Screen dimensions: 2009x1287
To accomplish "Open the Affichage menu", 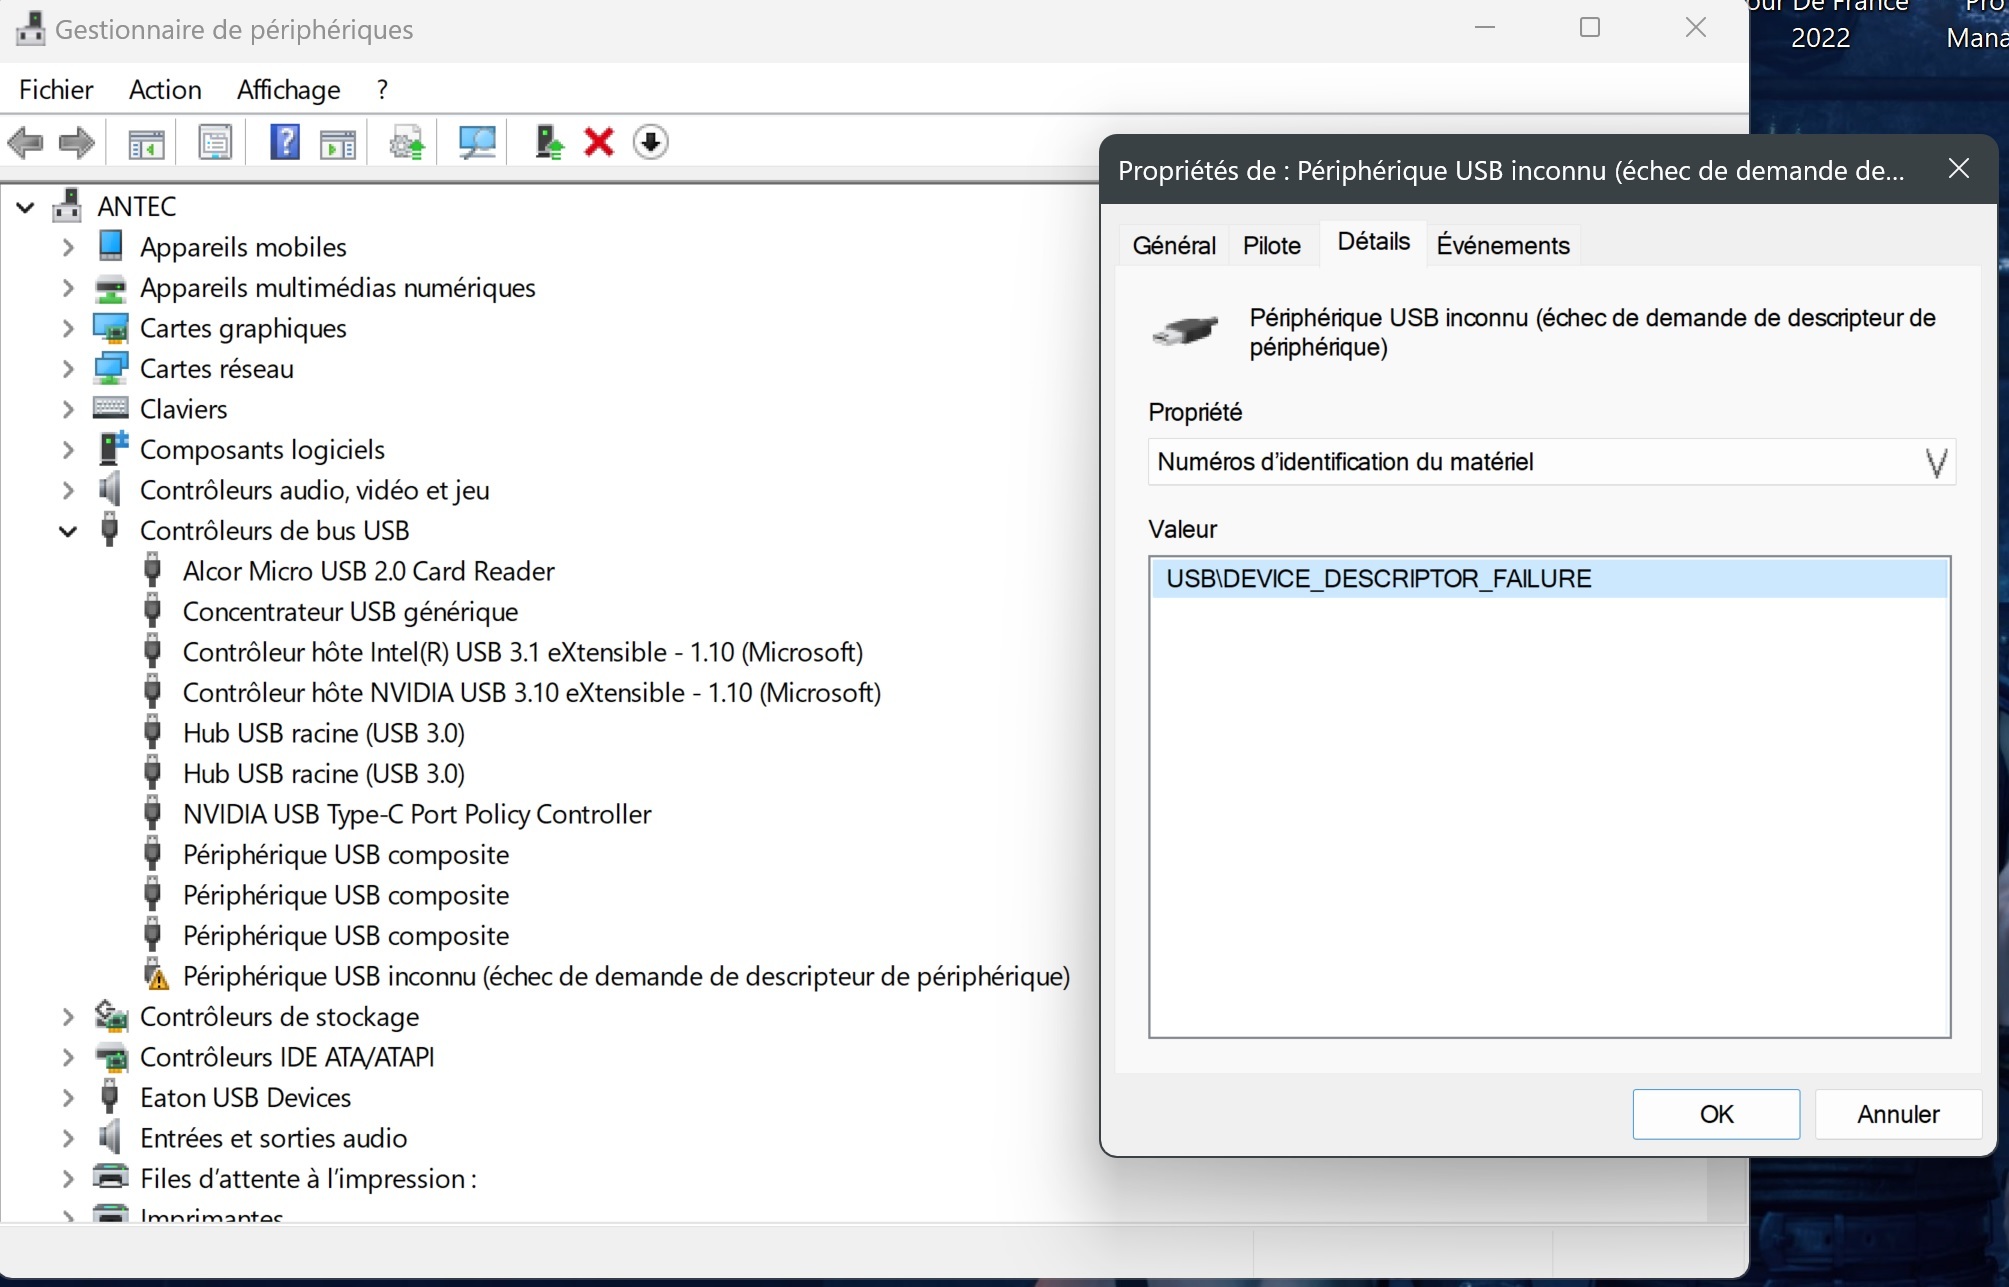I will [x=288, y=90].
